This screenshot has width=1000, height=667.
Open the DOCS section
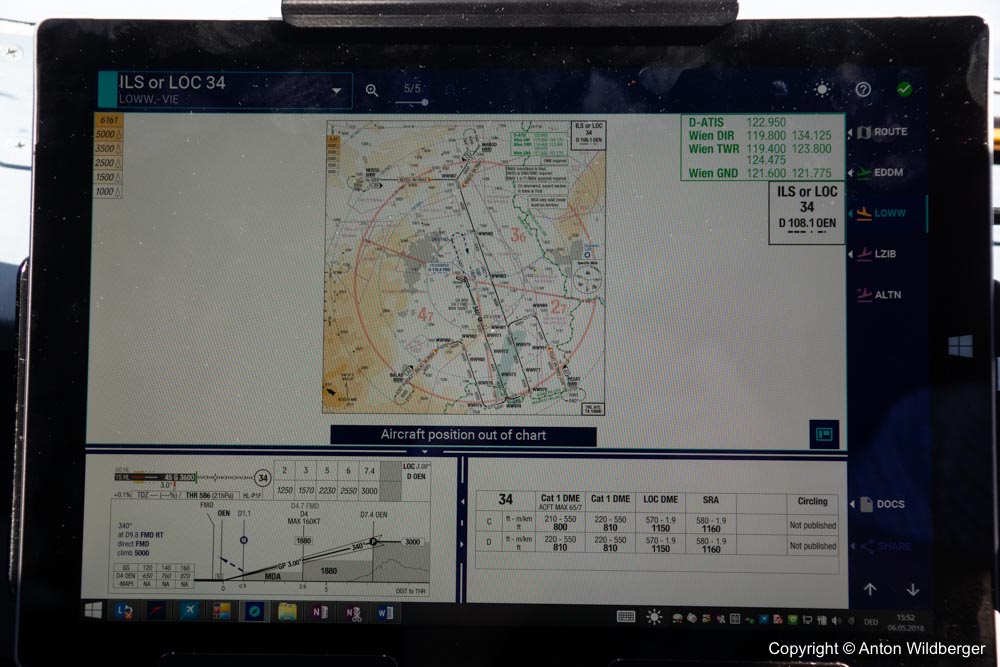coord(883,504)
